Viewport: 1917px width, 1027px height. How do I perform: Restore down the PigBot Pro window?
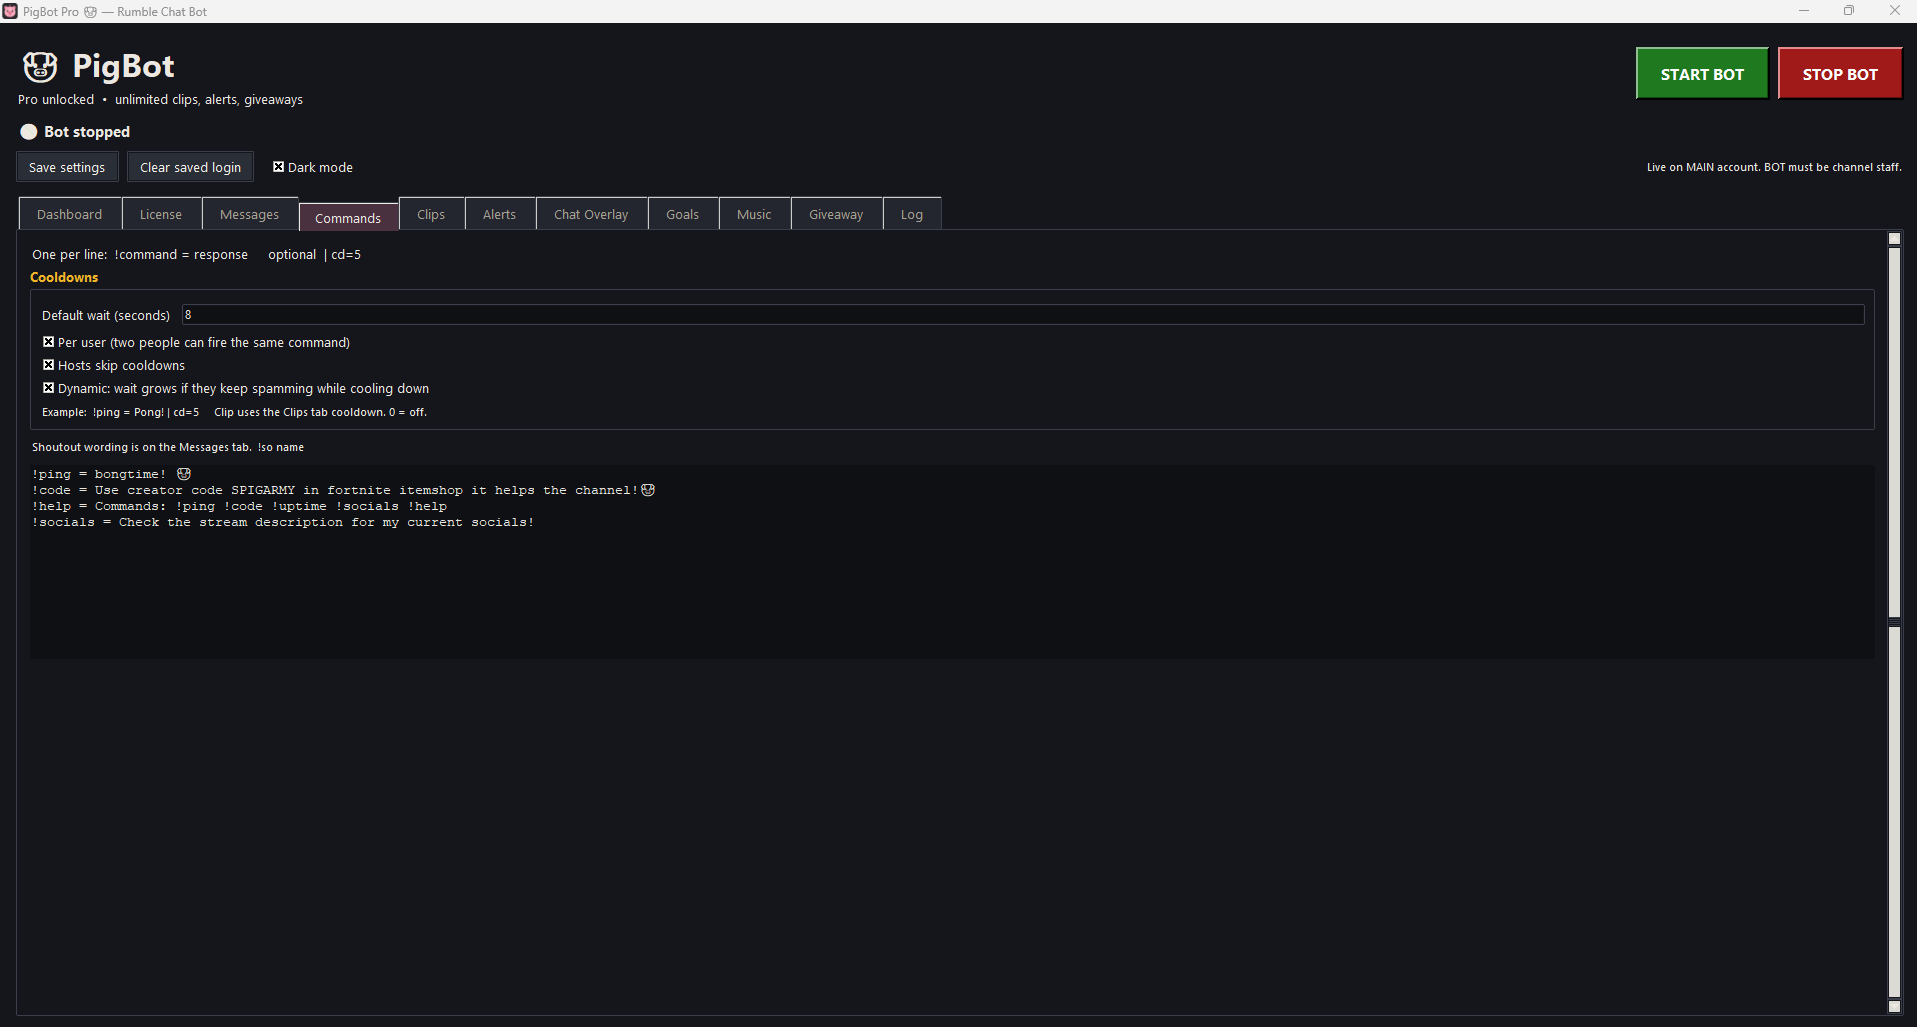pos(1849,11)
